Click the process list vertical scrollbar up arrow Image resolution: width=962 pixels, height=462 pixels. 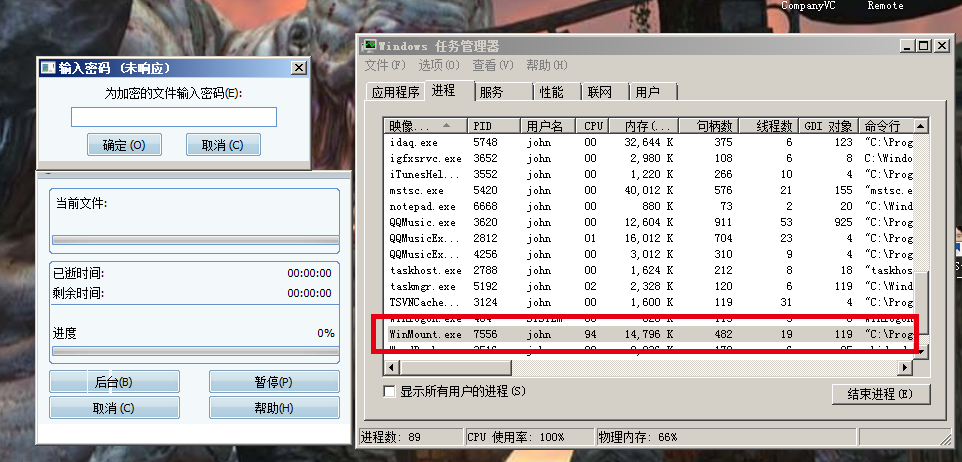point(921,126)
